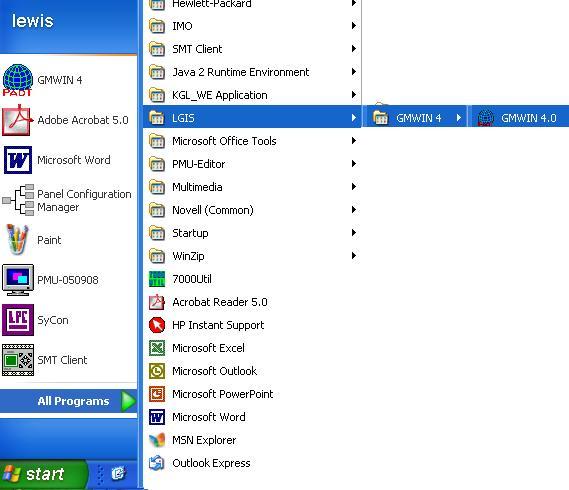Expand Microsoft Office Tools submenu arrow
Screen dimensions: 569x490
point(354,141)
